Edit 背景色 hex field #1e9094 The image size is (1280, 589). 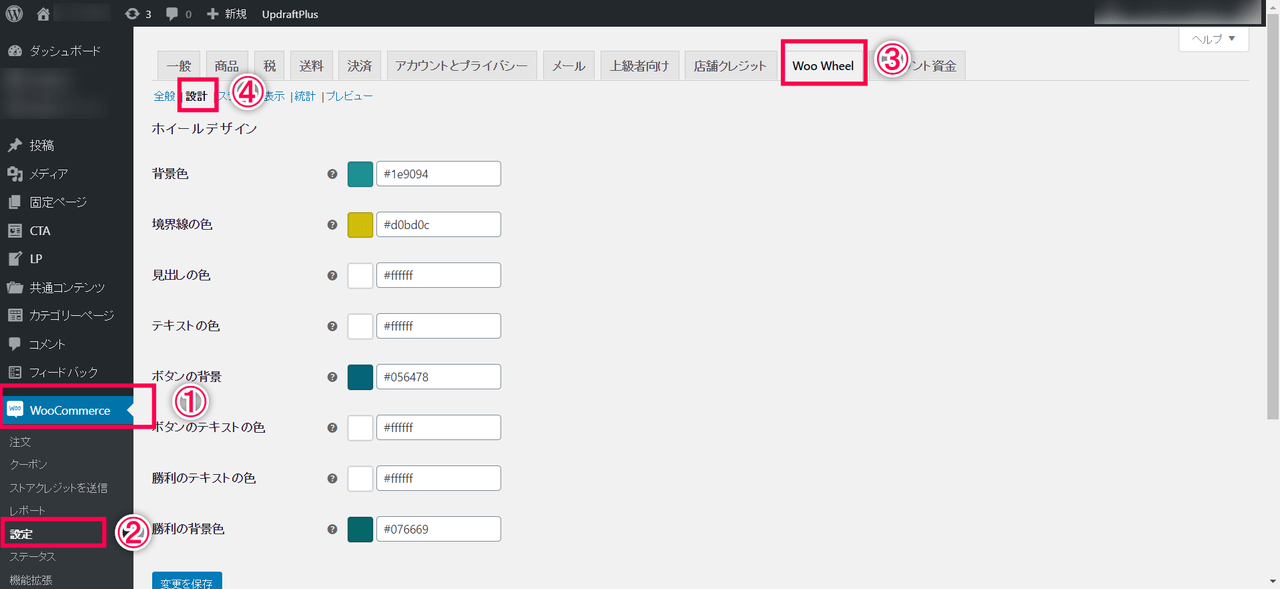pyautogui.click(x=439, y=174)
